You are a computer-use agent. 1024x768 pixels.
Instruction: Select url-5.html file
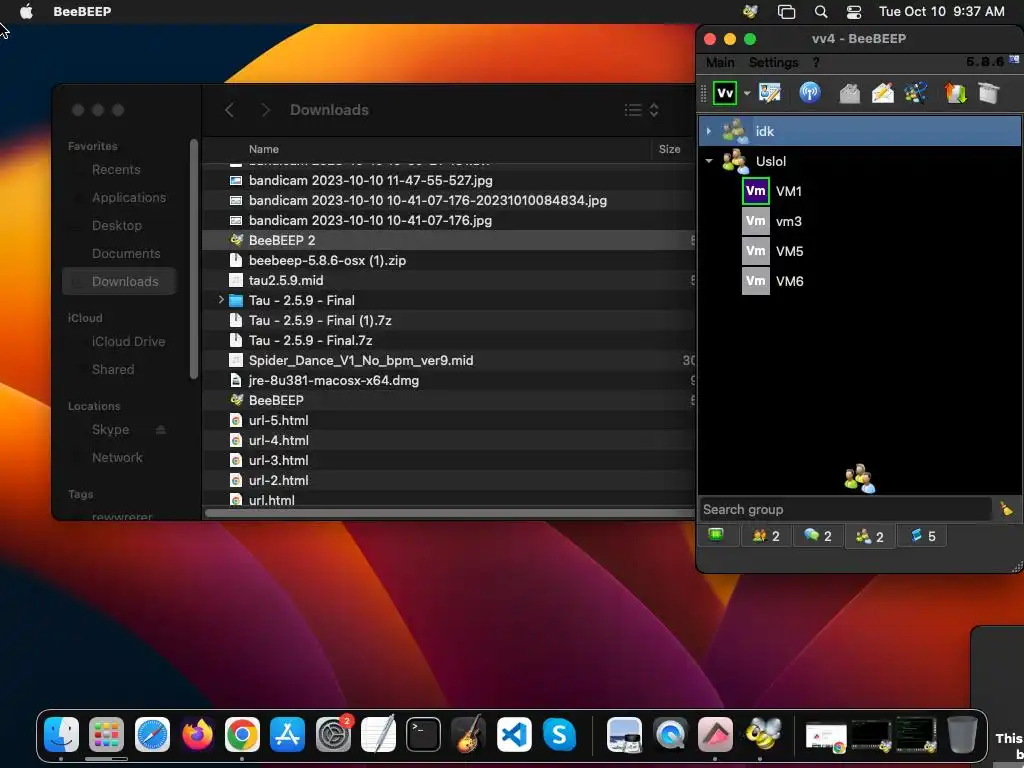tap(449, 421)
